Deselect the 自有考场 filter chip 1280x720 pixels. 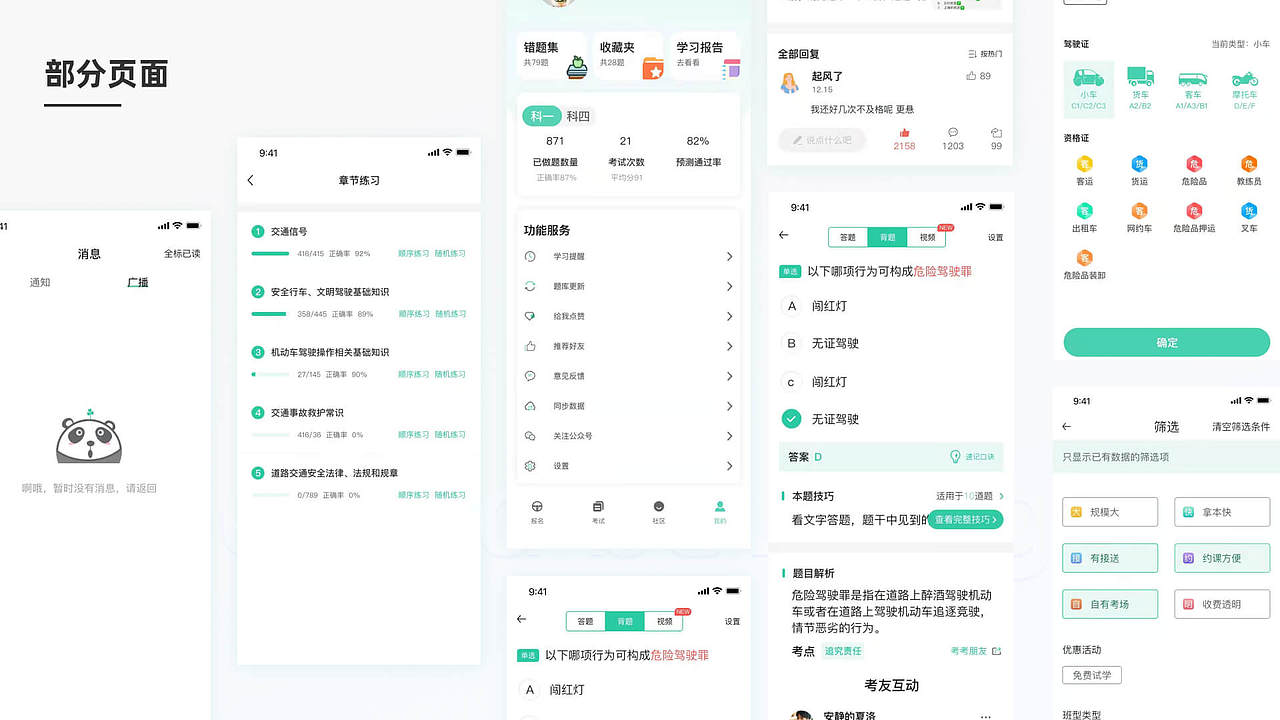1110,604
